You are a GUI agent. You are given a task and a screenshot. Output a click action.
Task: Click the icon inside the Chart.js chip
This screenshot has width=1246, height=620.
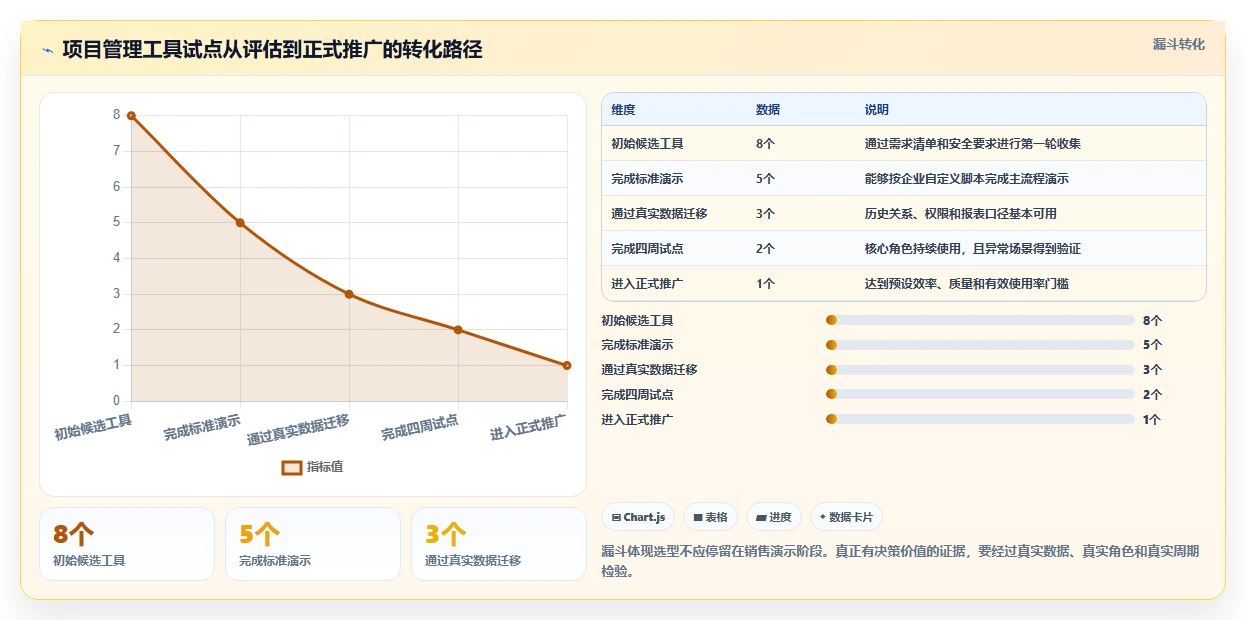tap(616, 517)
